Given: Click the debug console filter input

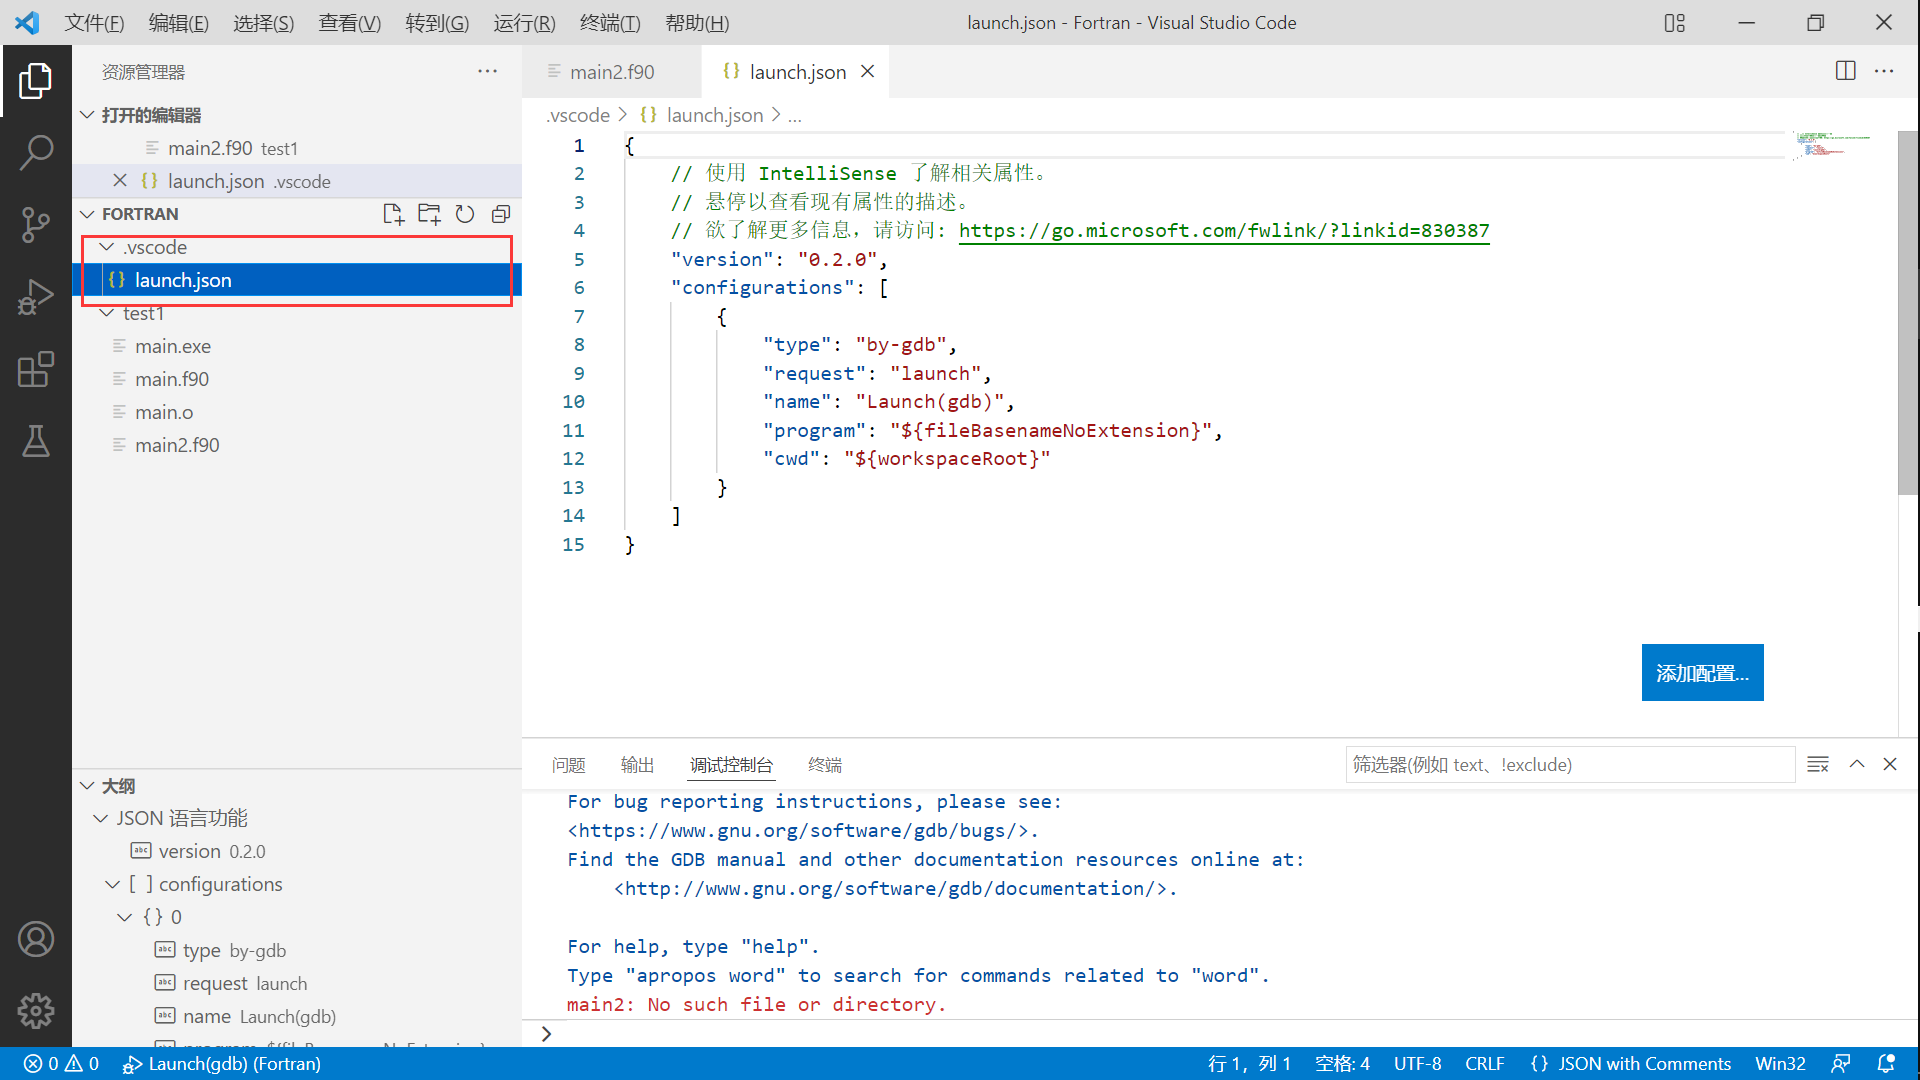Looking at the screenshot, I should click(x=1568, y=765).
